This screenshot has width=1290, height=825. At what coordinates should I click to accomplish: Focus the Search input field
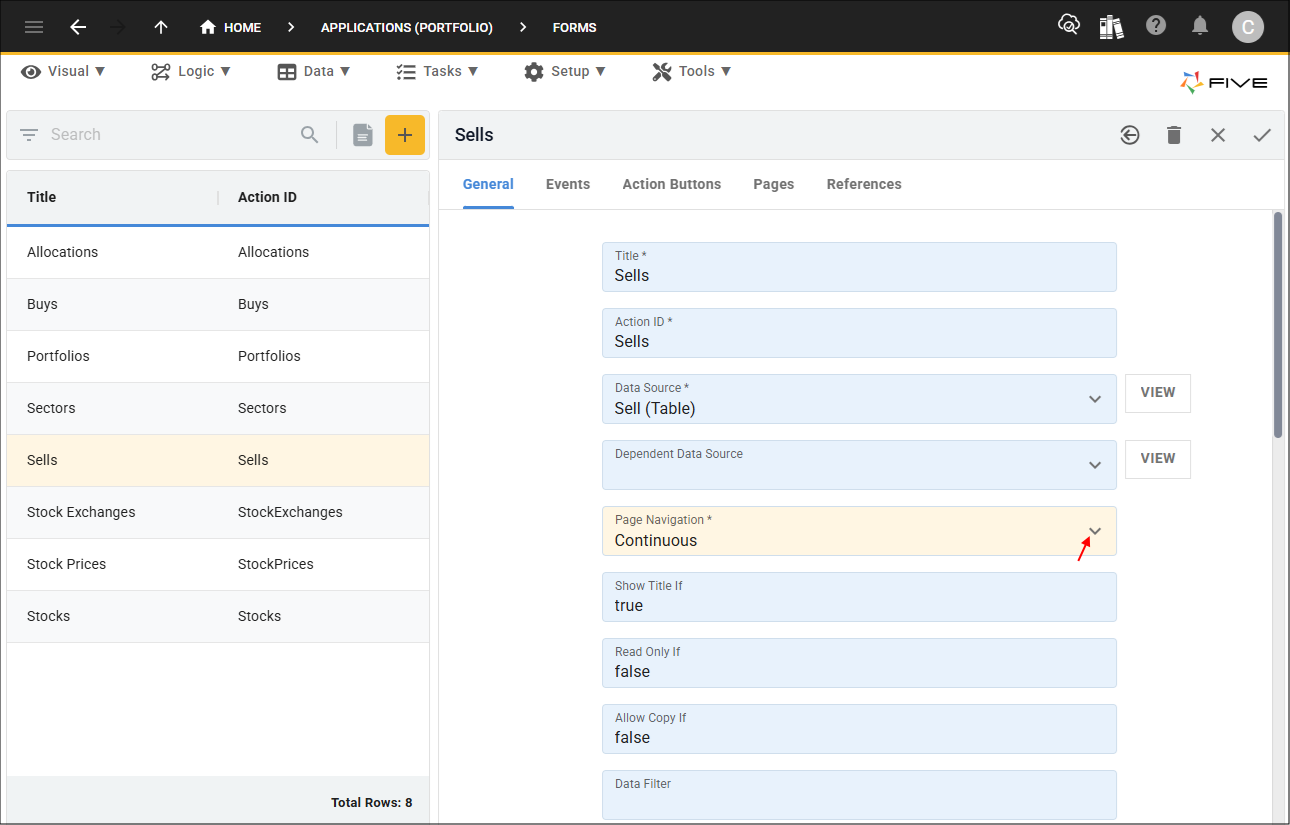point(170,134)
